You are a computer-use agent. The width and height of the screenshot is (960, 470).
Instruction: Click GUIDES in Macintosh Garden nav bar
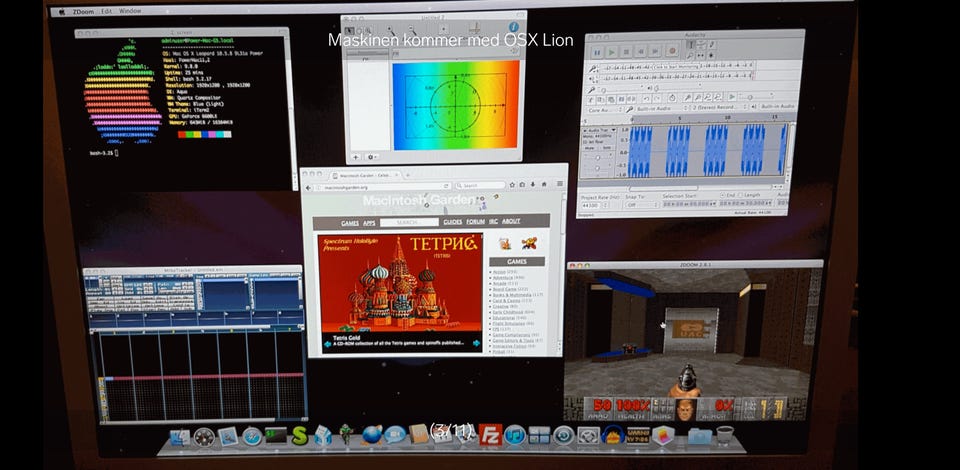click(x=452, y=222)
